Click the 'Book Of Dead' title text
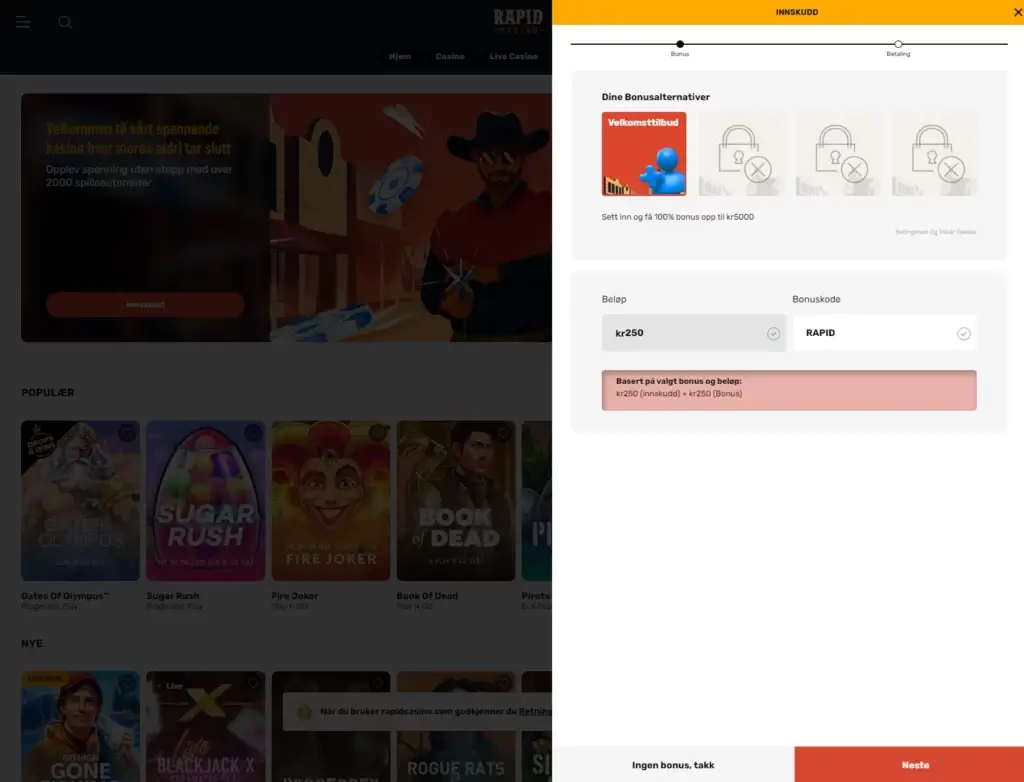The image size is (1024, 782). (x=427, y=596)
